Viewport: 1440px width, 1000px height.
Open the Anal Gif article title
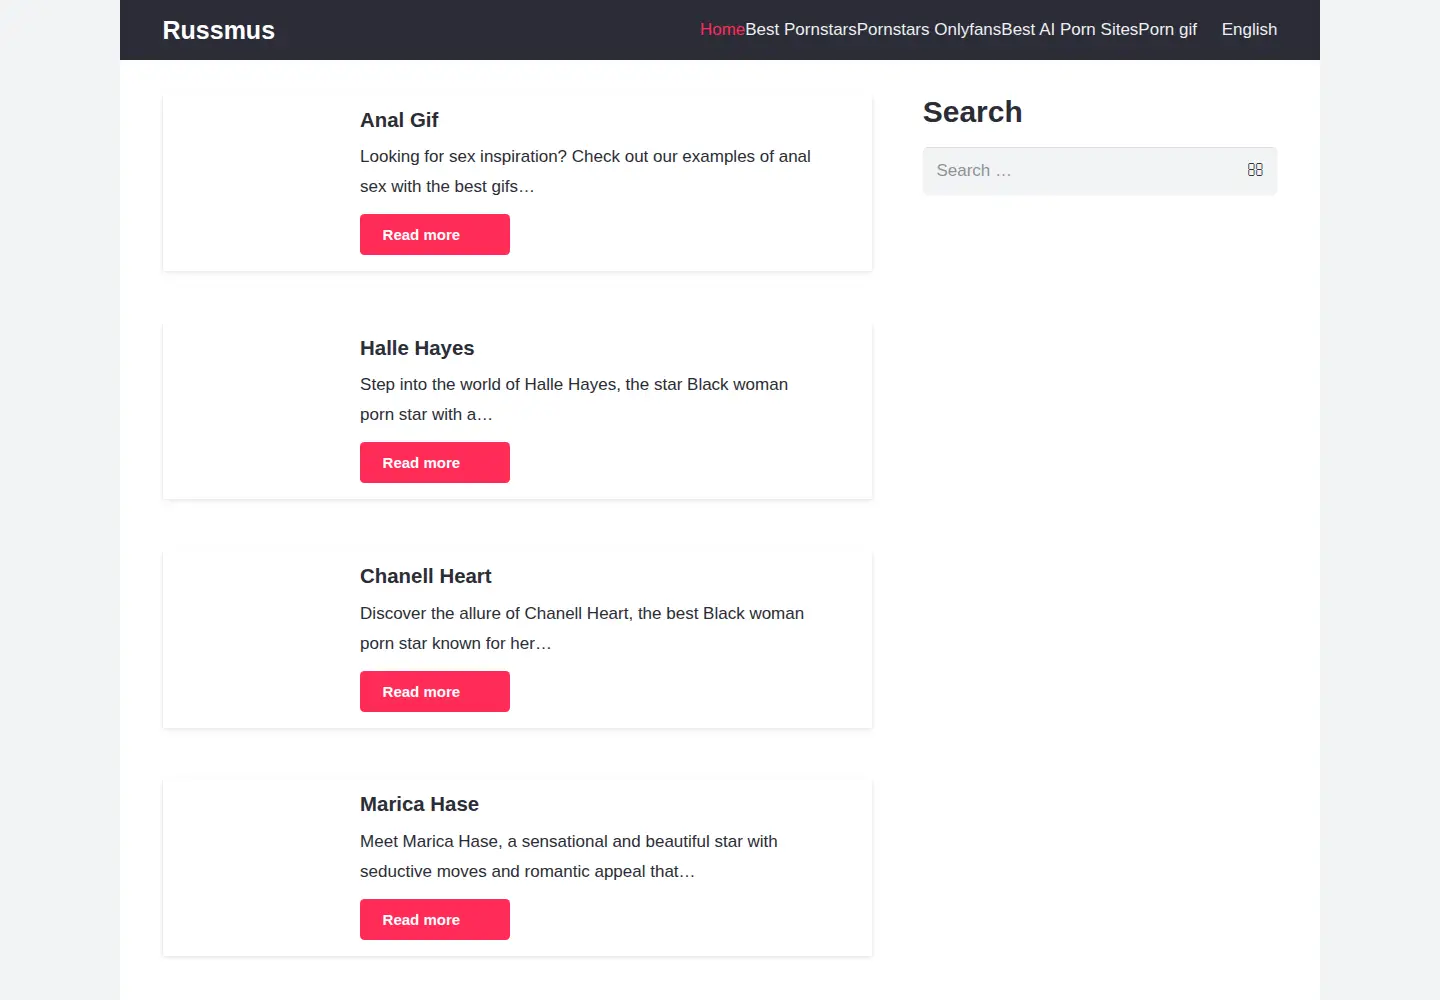[399, 120]
